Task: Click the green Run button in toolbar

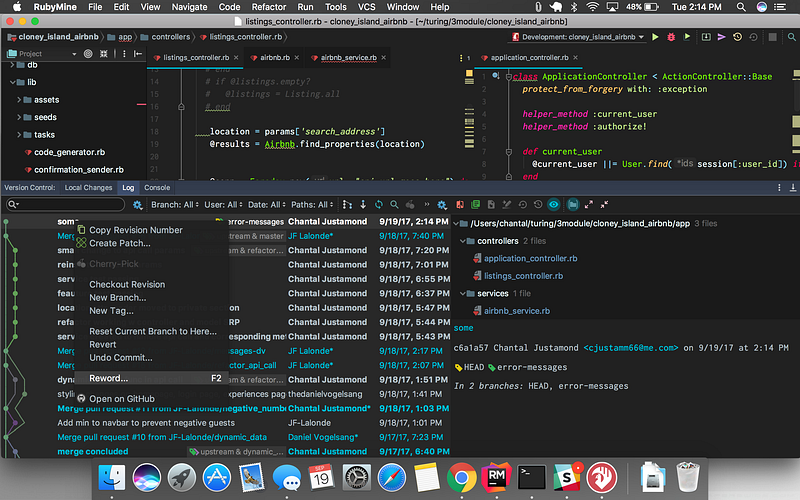Action: [655, 37]
